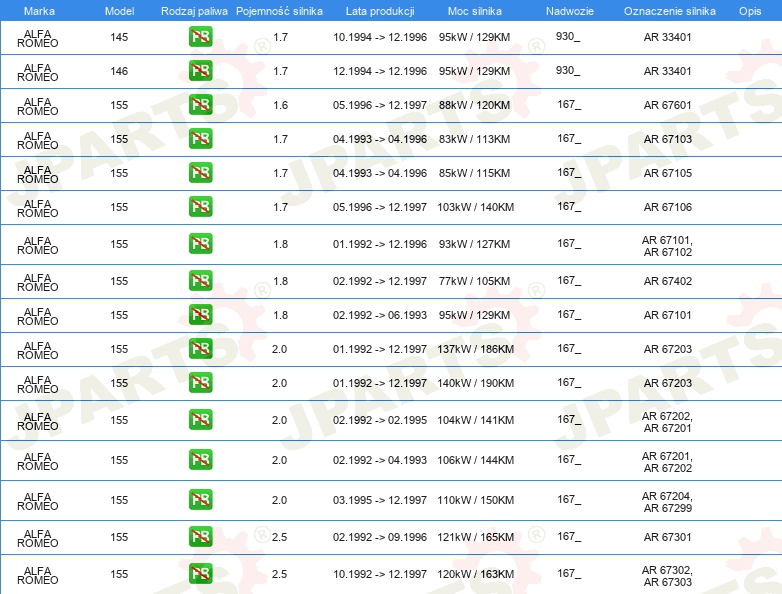Select the 02.1992 -> 02.1995 production years
Viewport: 782px width, 594px height.
tap(380, 420)
